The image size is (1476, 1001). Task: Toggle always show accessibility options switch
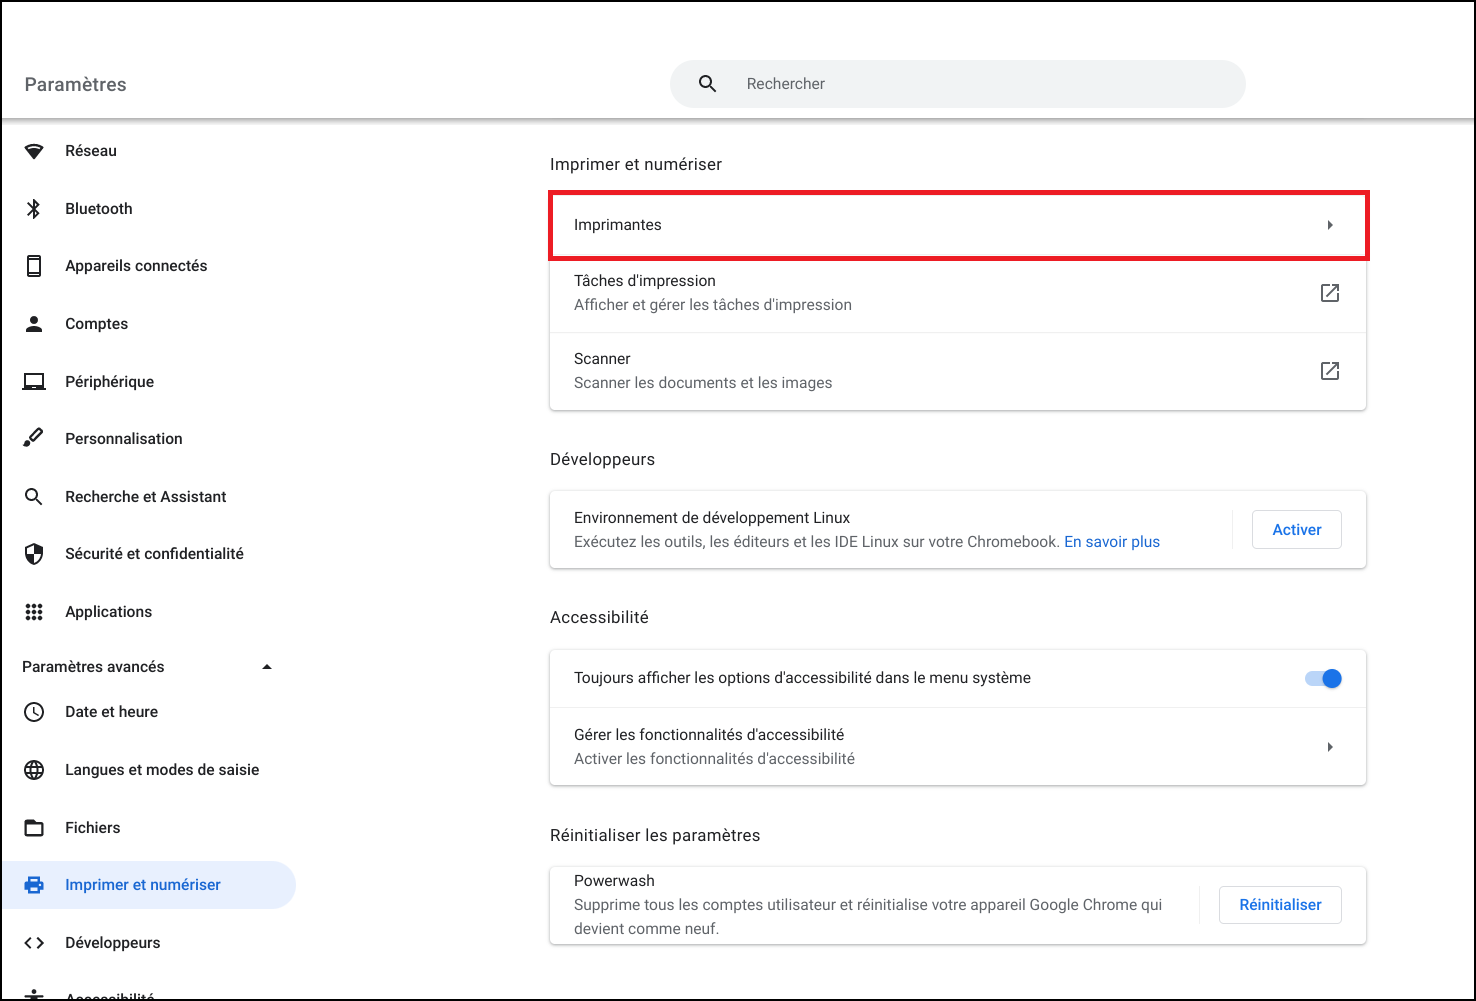pyautogui.click(x=1323, y=679)
